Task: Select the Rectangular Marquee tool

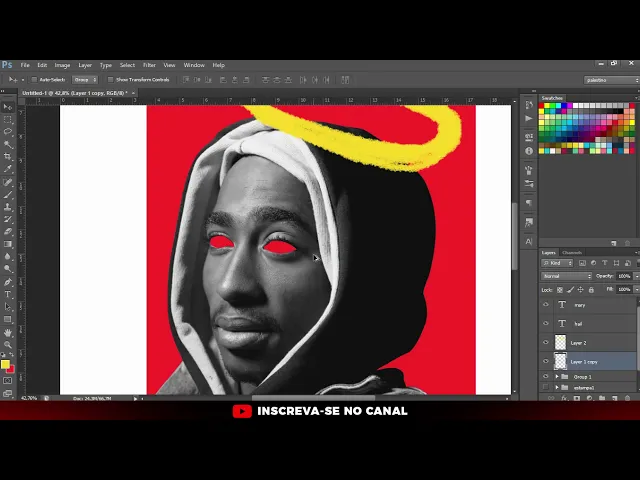Action: click(x=8, y=120)
